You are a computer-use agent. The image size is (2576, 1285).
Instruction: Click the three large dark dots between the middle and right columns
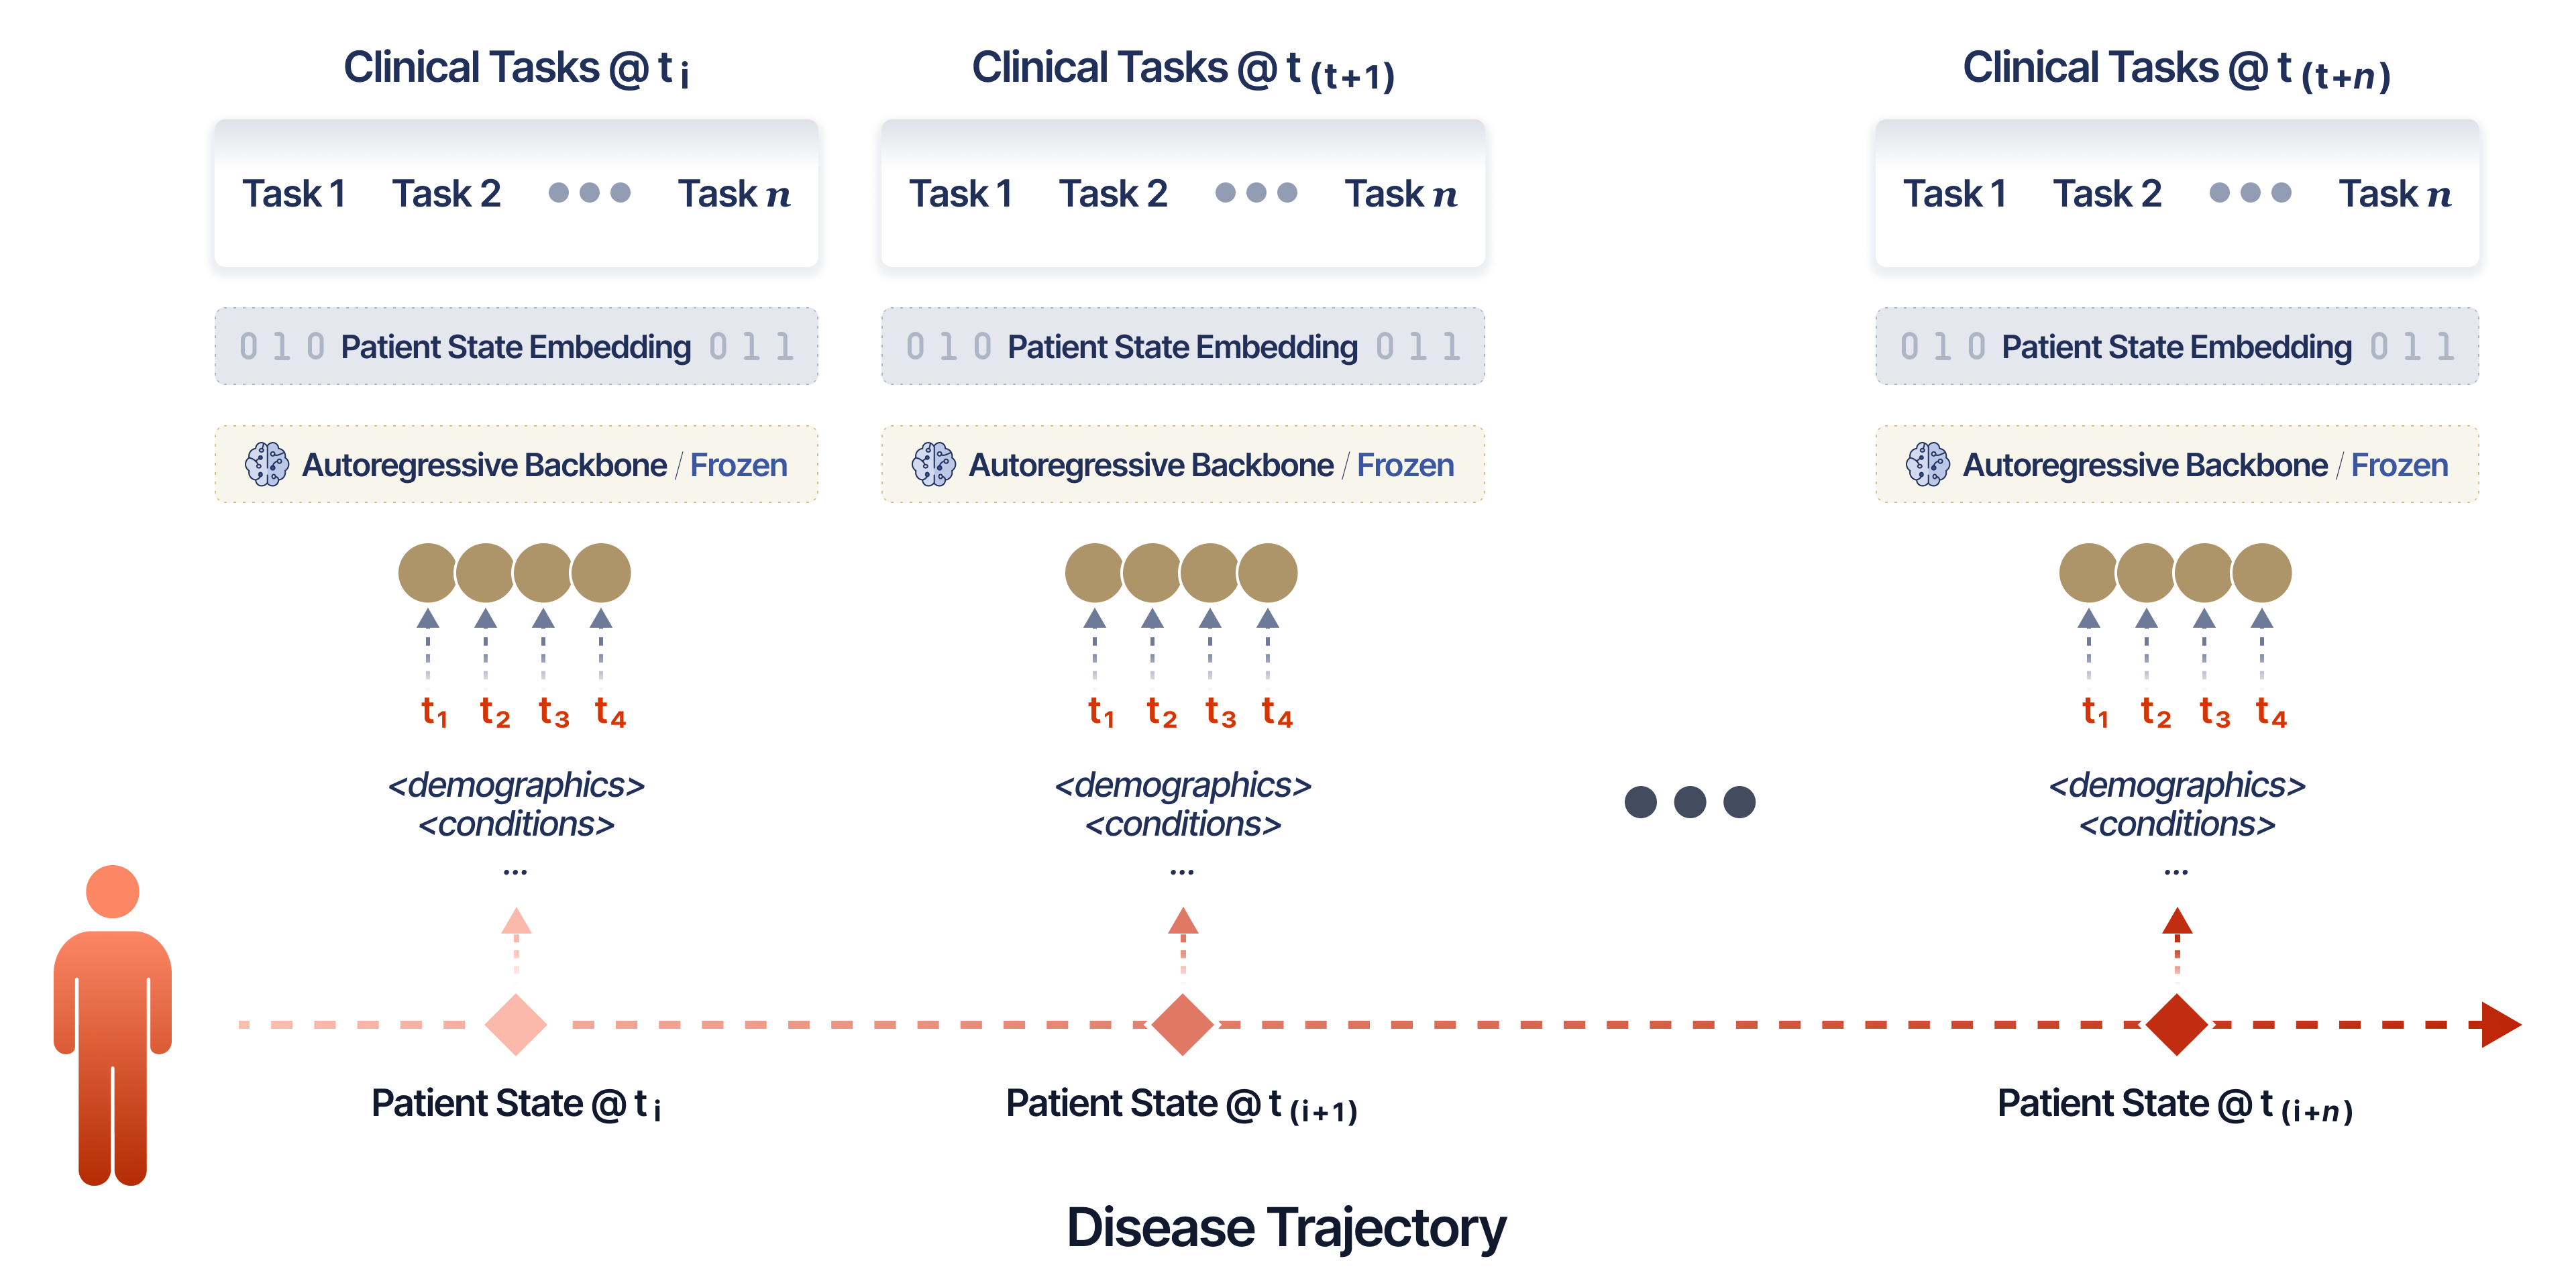[x=1690, y=802]
